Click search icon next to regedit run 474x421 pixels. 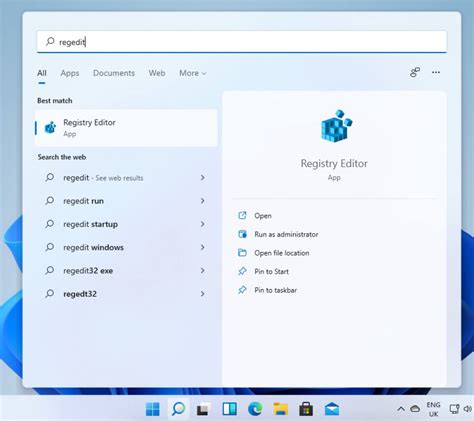(x=50, y=201)
